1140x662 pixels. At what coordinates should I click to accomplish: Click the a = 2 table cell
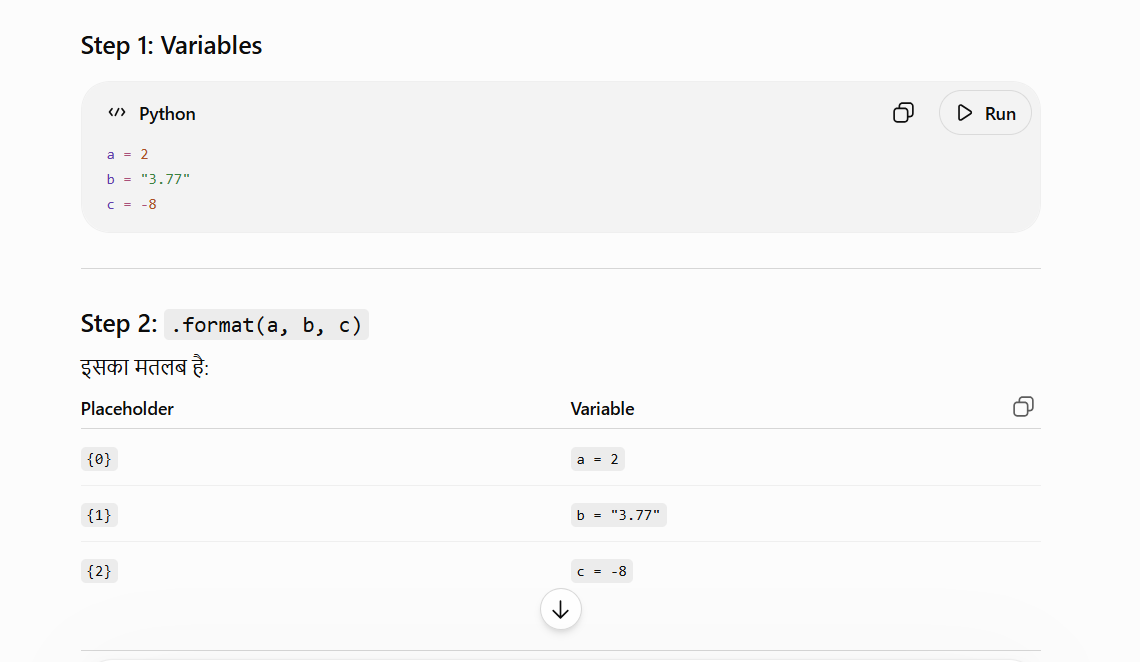click(598, 459)
